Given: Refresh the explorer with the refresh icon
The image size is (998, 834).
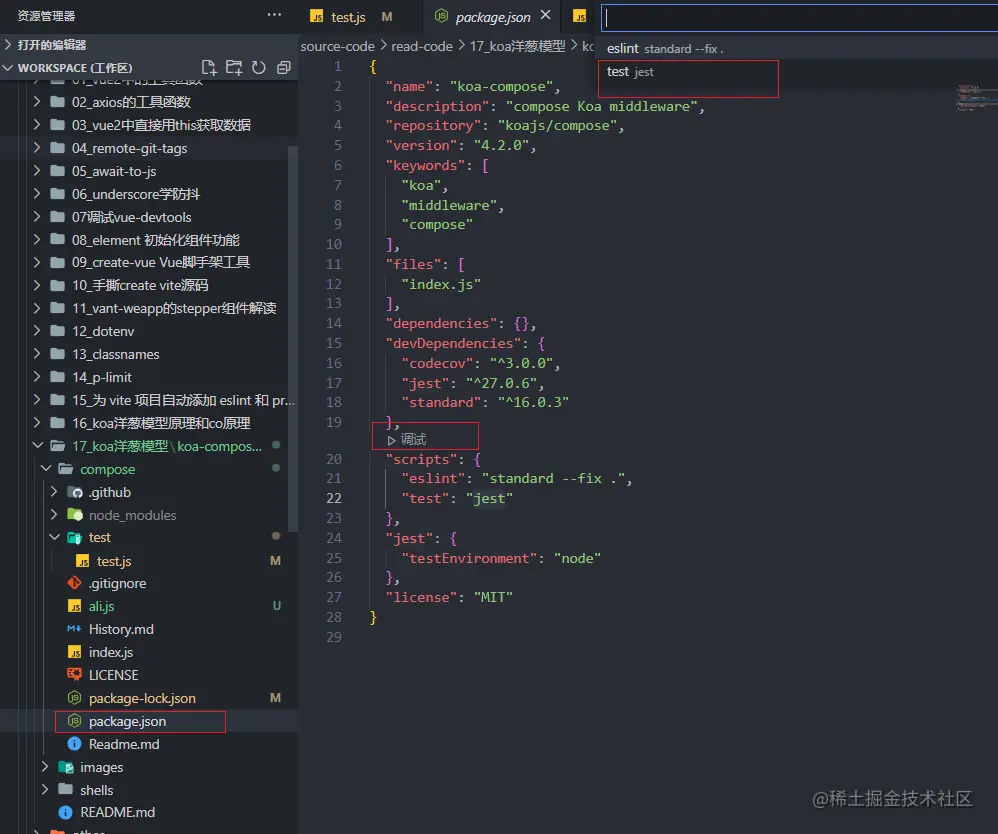Looking at the screenshot, I should click(258, 67).
